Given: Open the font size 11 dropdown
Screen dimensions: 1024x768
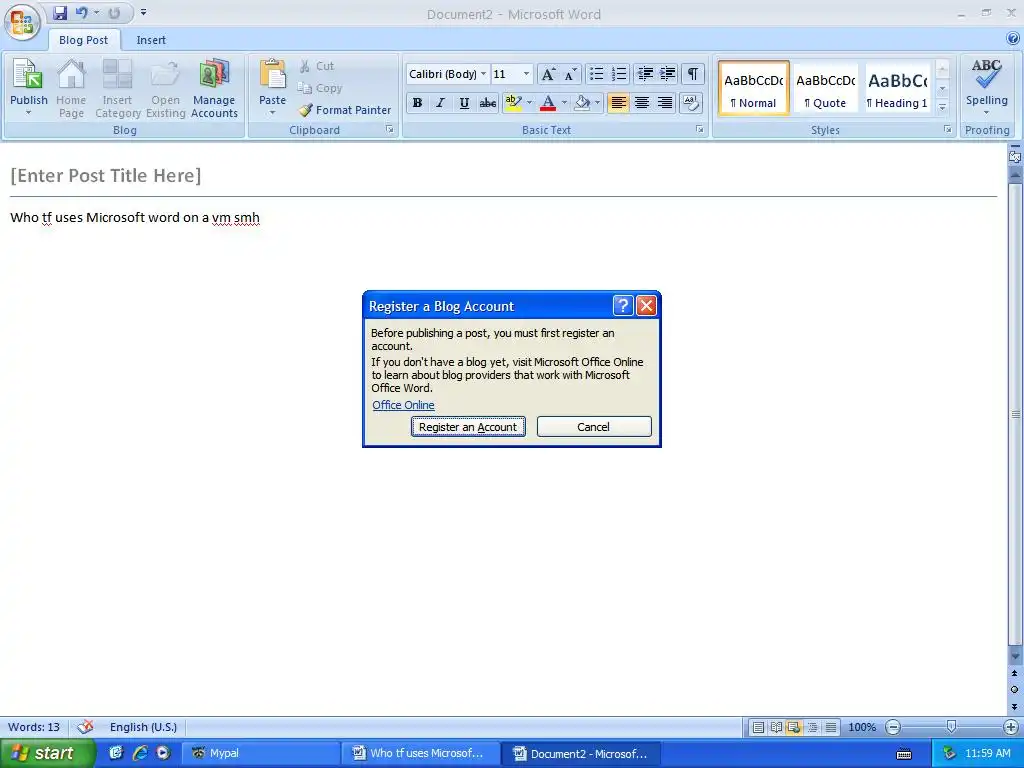Looking at the screenshot, I should pos(526,74).
